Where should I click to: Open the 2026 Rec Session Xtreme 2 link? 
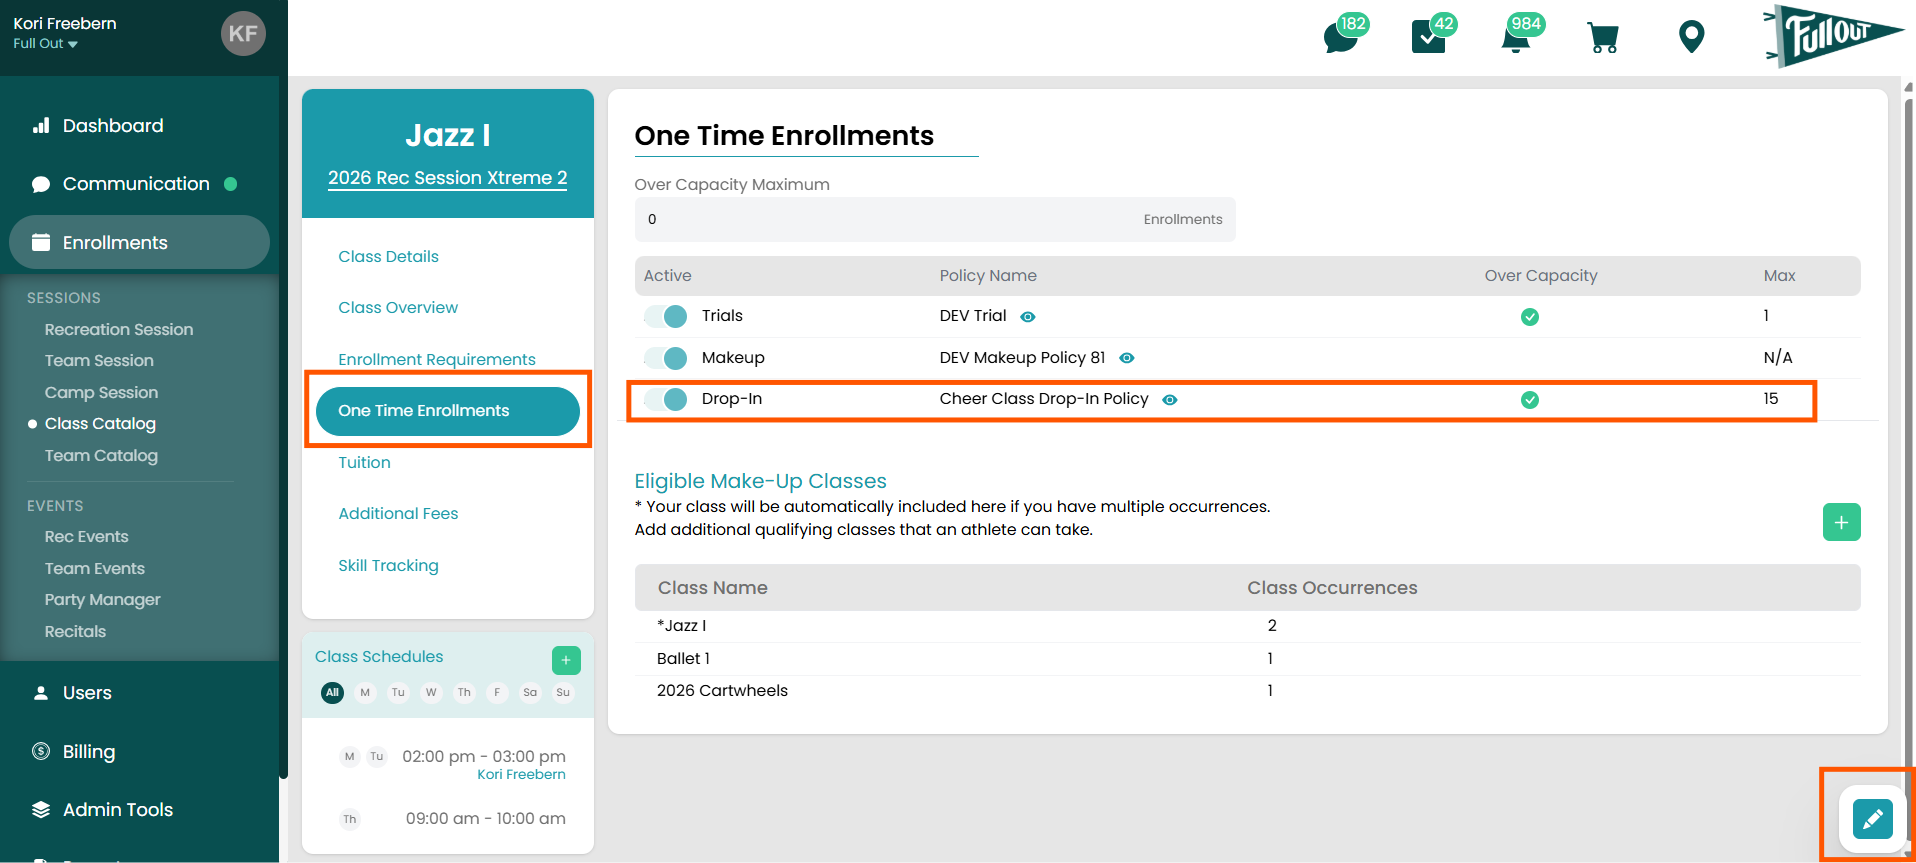(447, 178)
